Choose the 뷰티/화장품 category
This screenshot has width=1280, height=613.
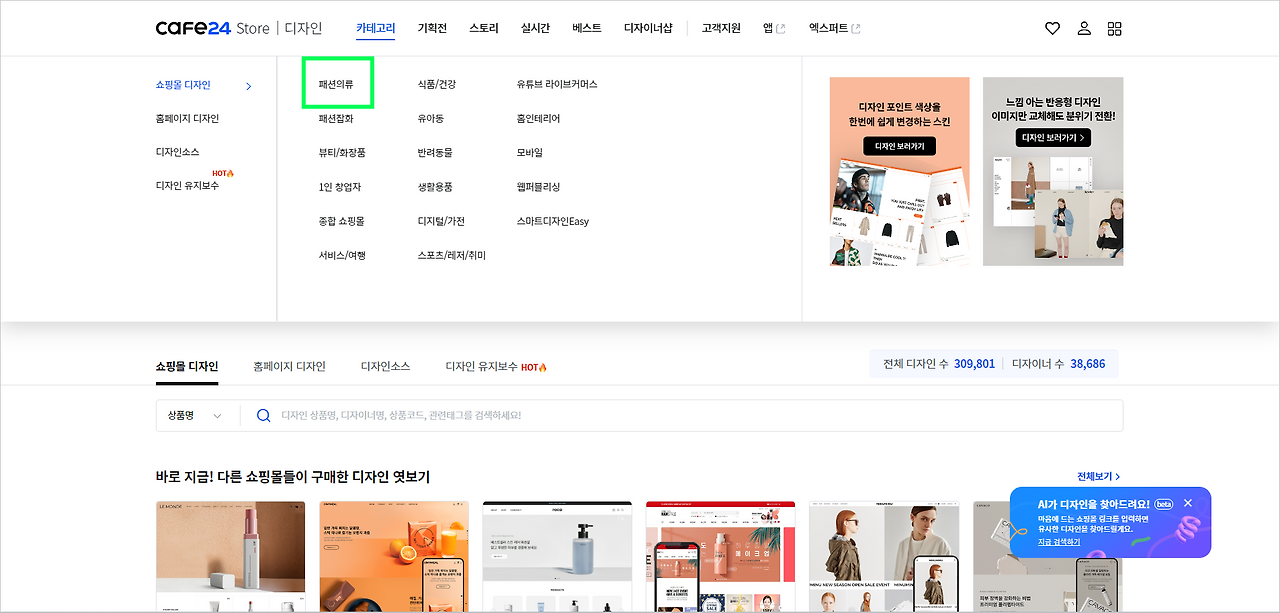click(342, 152)
